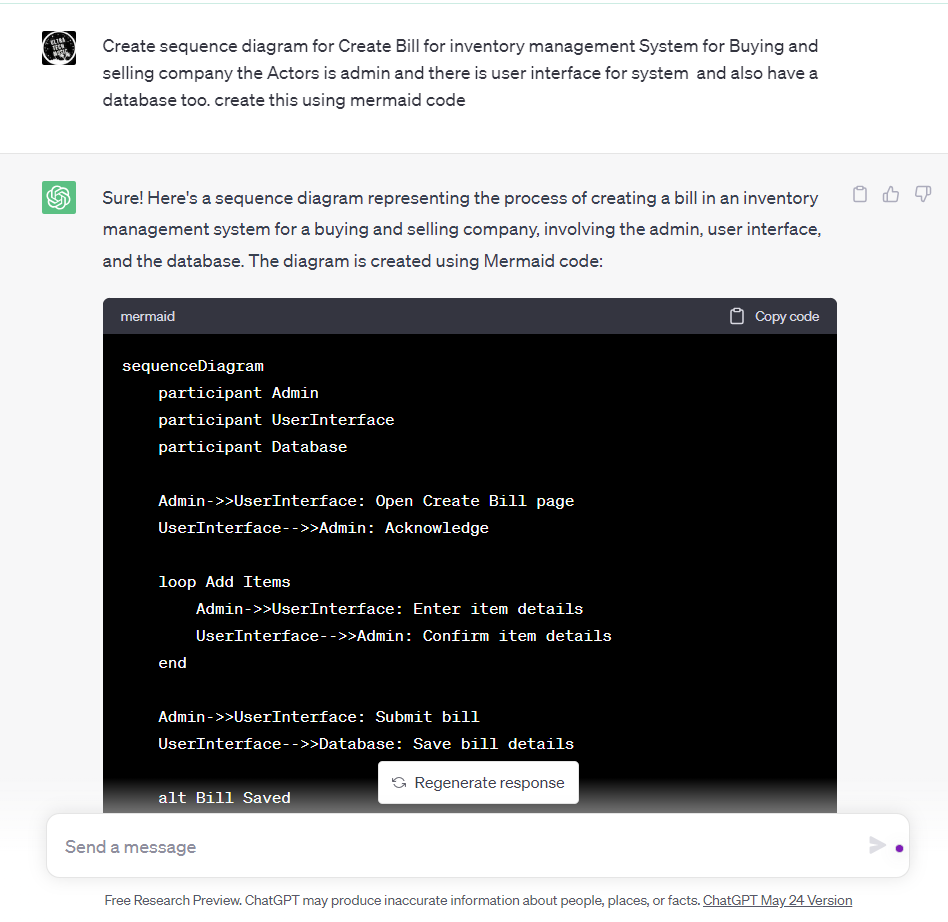Click the green ChatGPT logo avatar
The height and width of the screenshot is (922, 948).
click(x=58, y=198)
